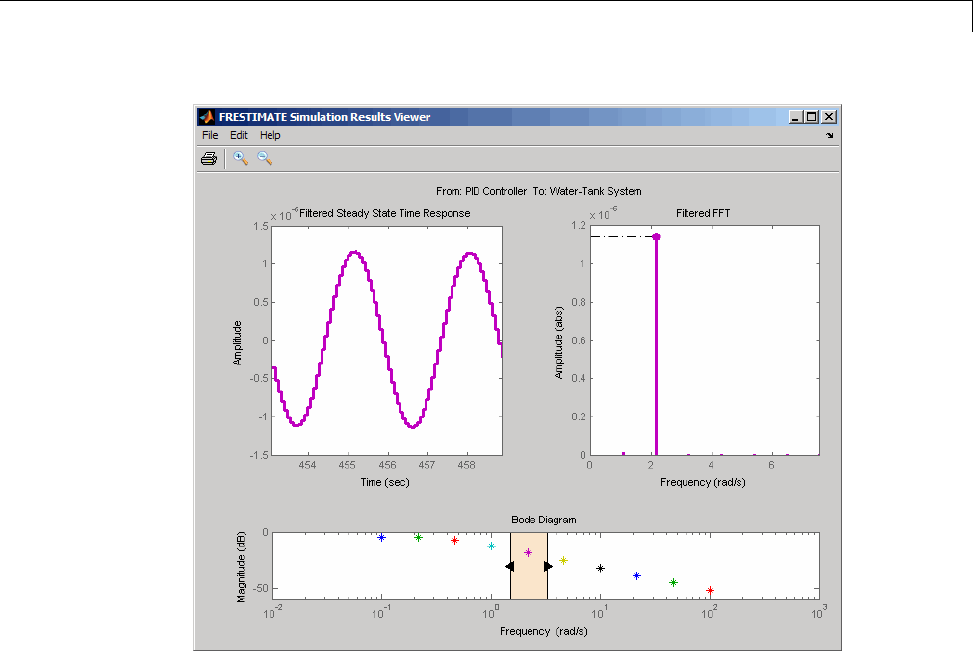
Task: Click the 'Amplitude (abs)' axis label
Action: click(559, 343)
